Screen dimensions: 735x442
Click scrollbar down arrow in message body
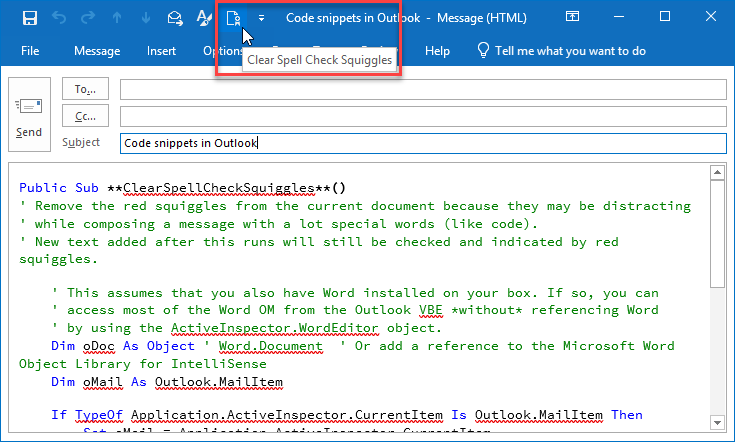click(717, 422)
